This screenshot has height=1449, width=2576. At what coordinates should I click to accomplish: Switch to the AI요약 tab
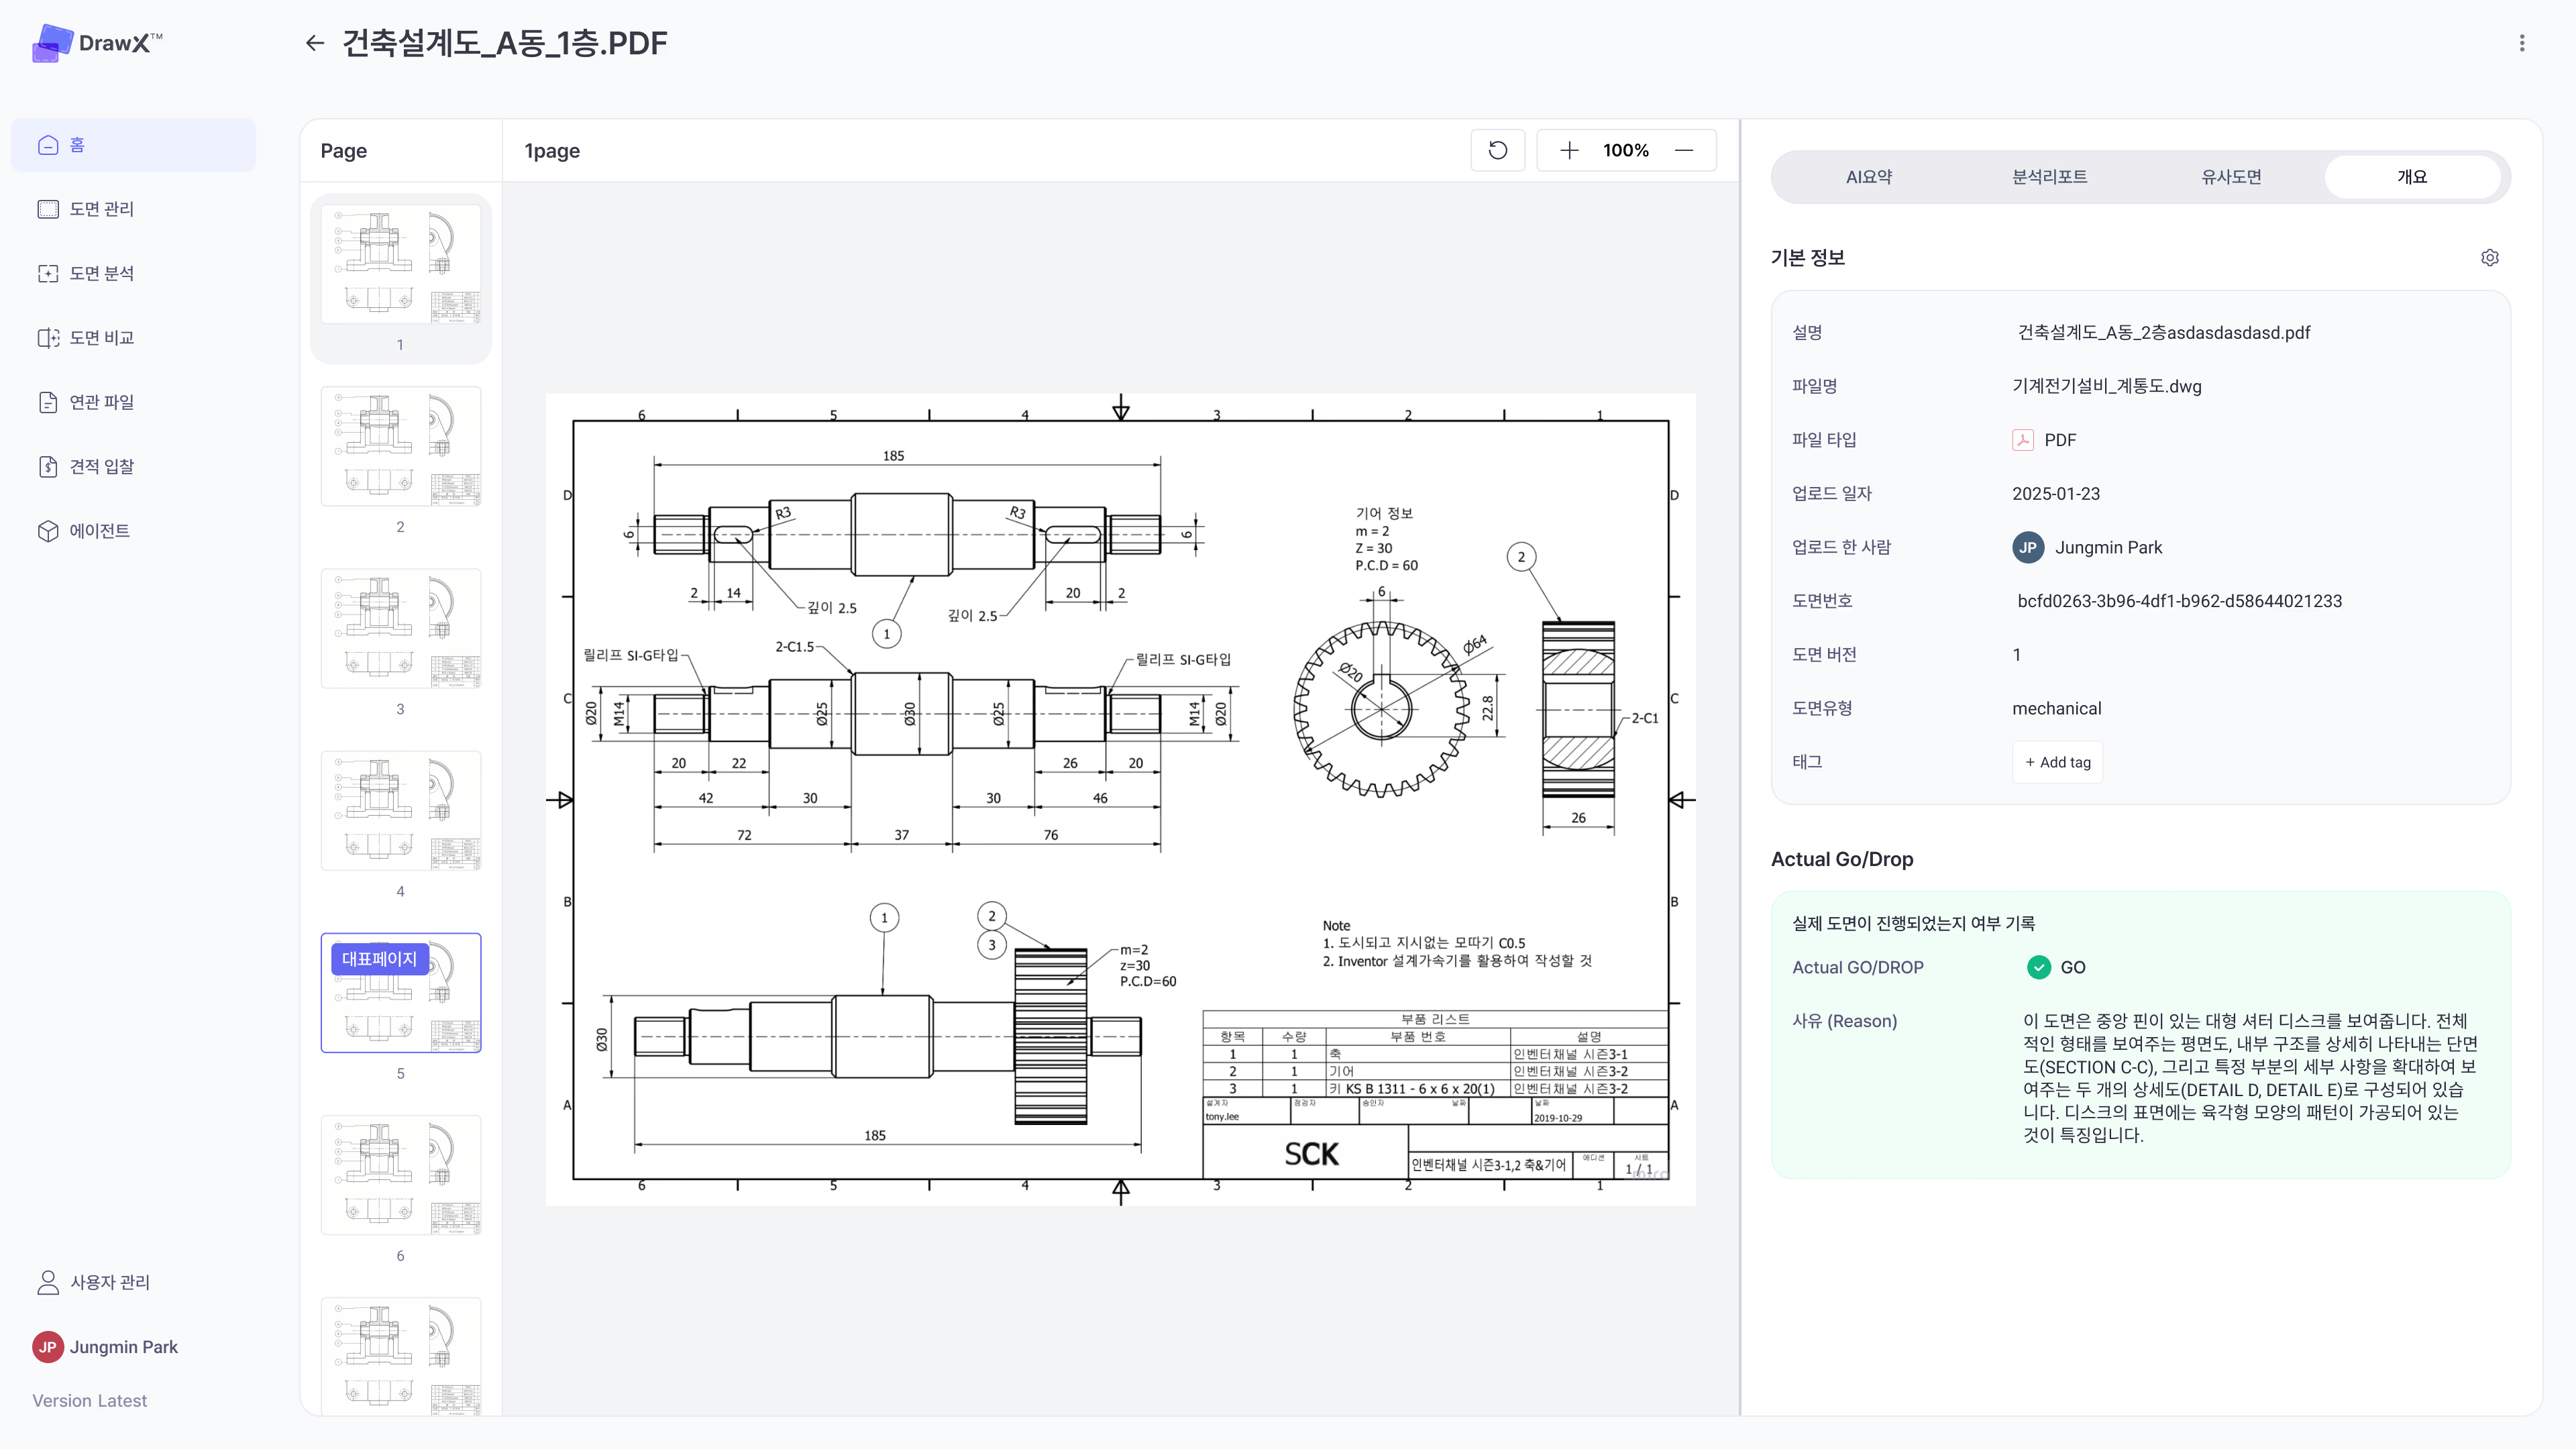click(1868, 177)
